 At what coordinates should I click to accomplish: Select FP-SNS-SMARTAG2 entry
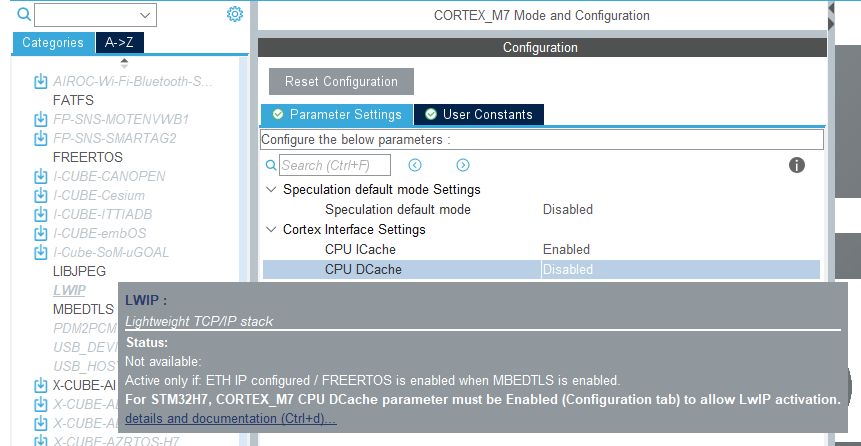(114, 138)
